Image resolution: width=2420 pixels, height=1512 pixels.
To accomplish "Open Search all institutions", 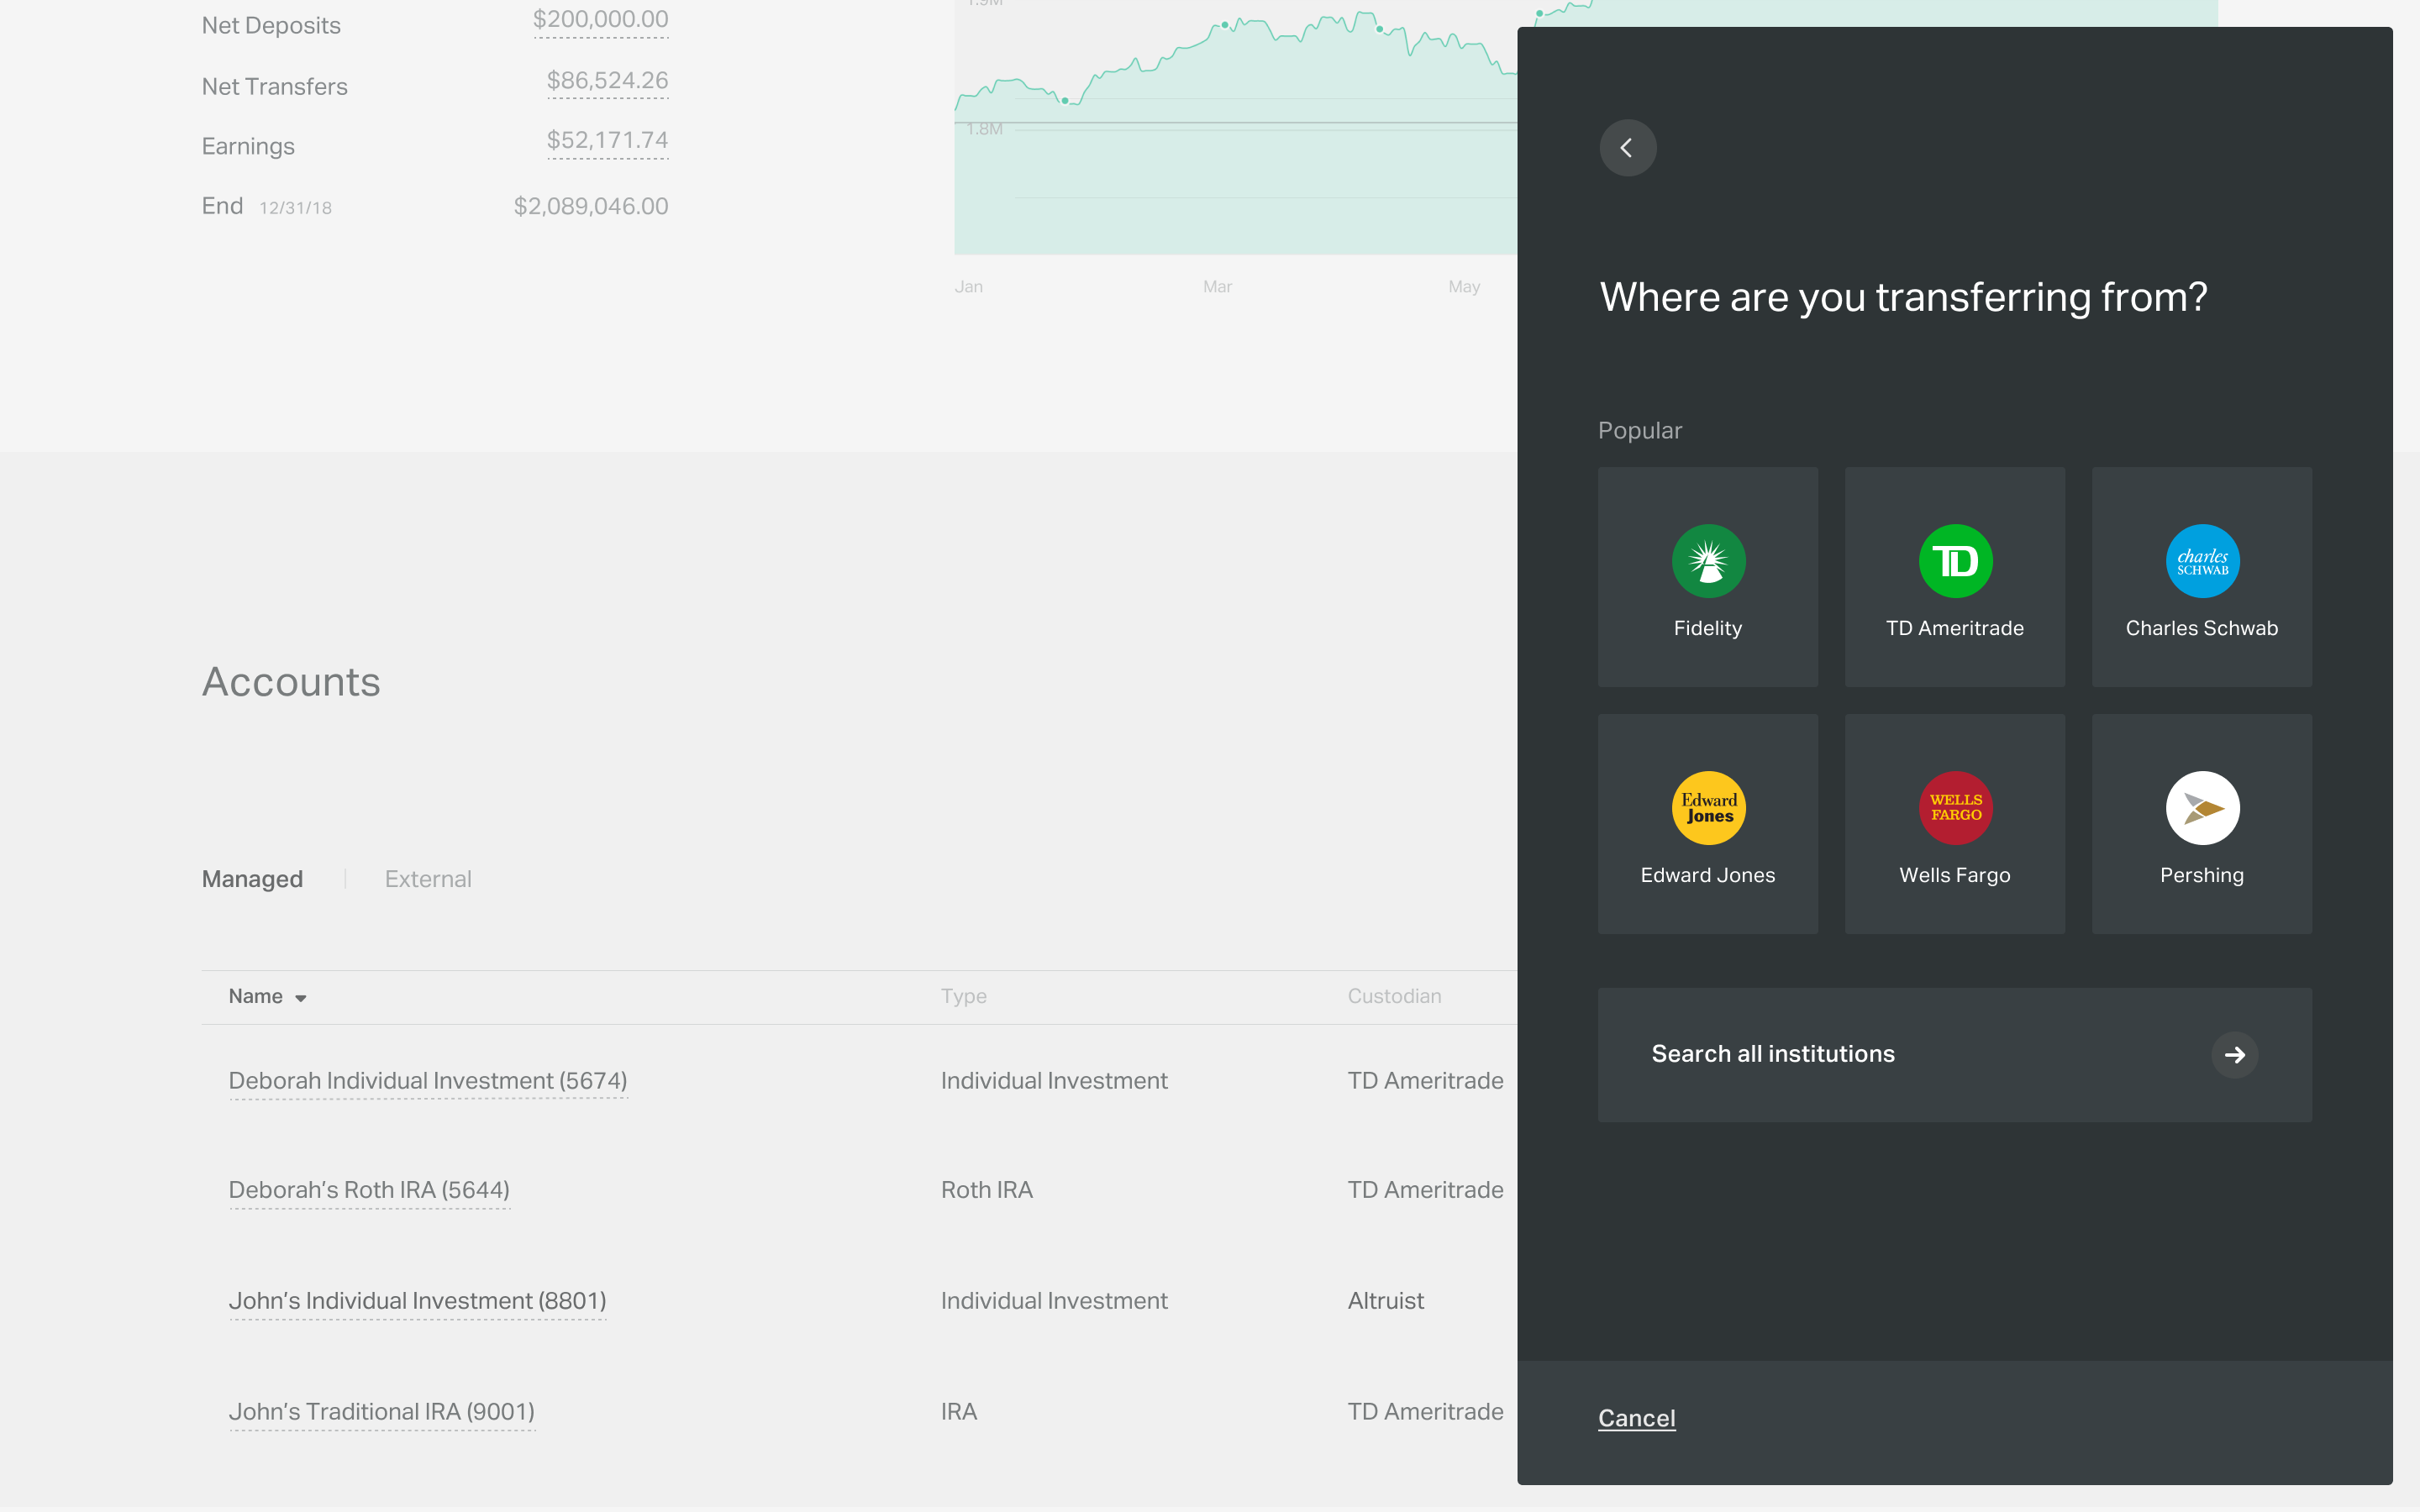I will (1772, 1054).
